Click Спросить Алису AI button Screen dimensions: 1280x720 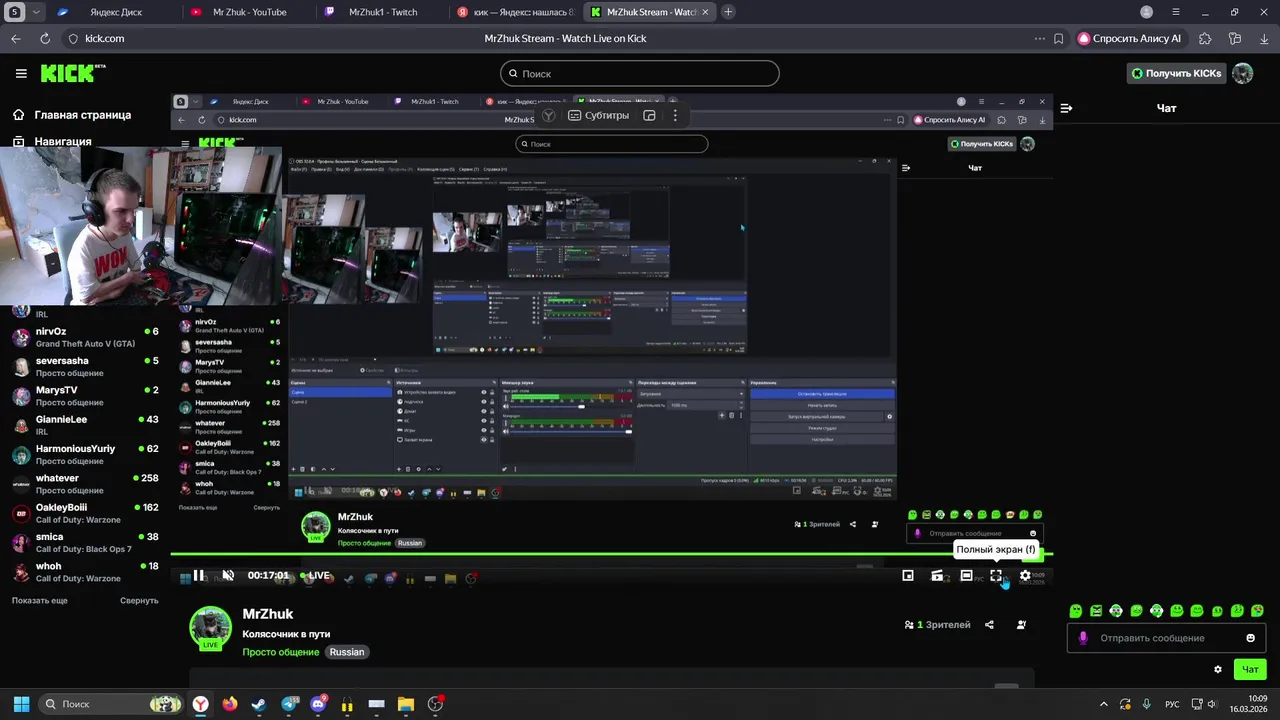(1130, 38)
